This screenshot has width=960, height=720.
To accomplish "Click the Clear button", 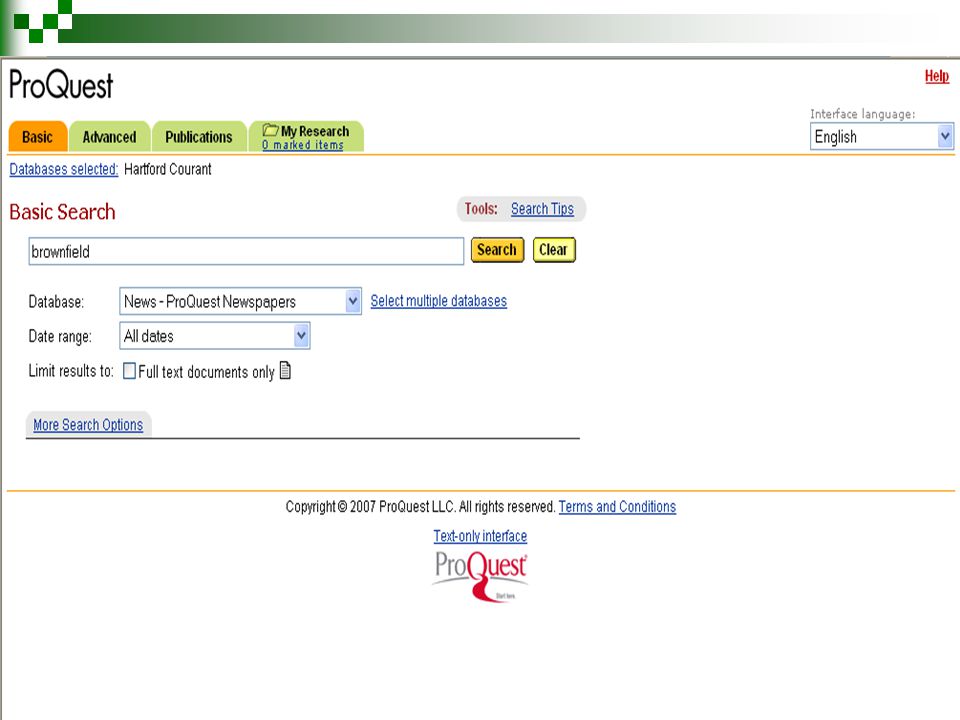I will [x=554, y=250].
